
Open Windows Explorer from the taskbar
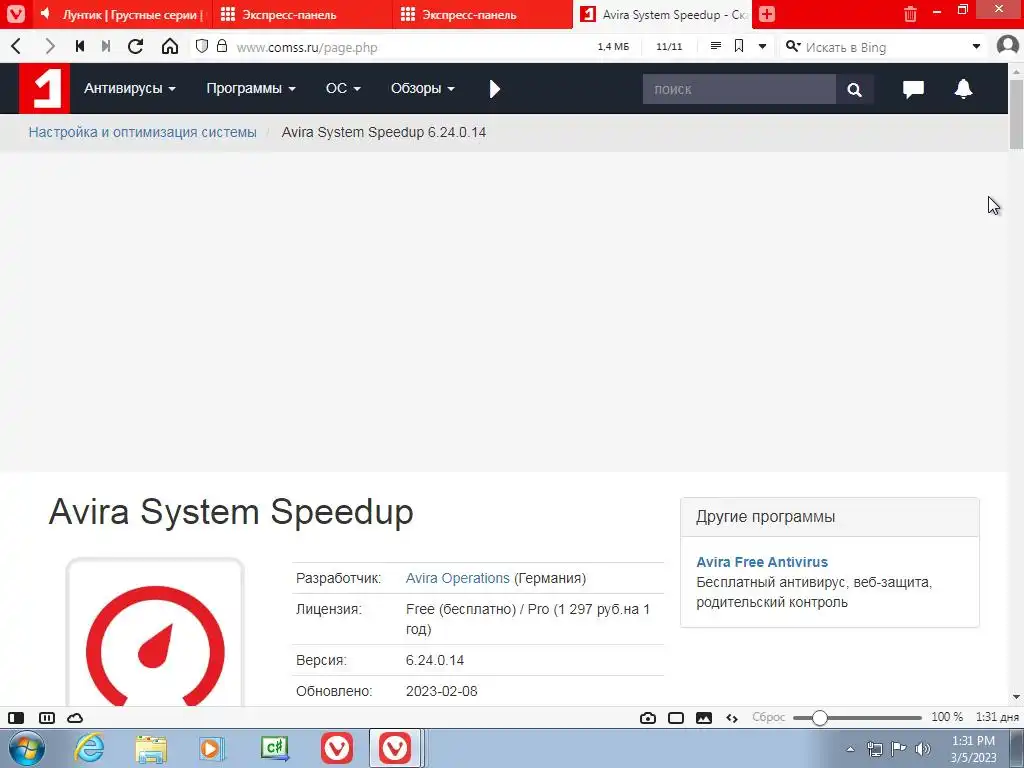pos(151,748)
